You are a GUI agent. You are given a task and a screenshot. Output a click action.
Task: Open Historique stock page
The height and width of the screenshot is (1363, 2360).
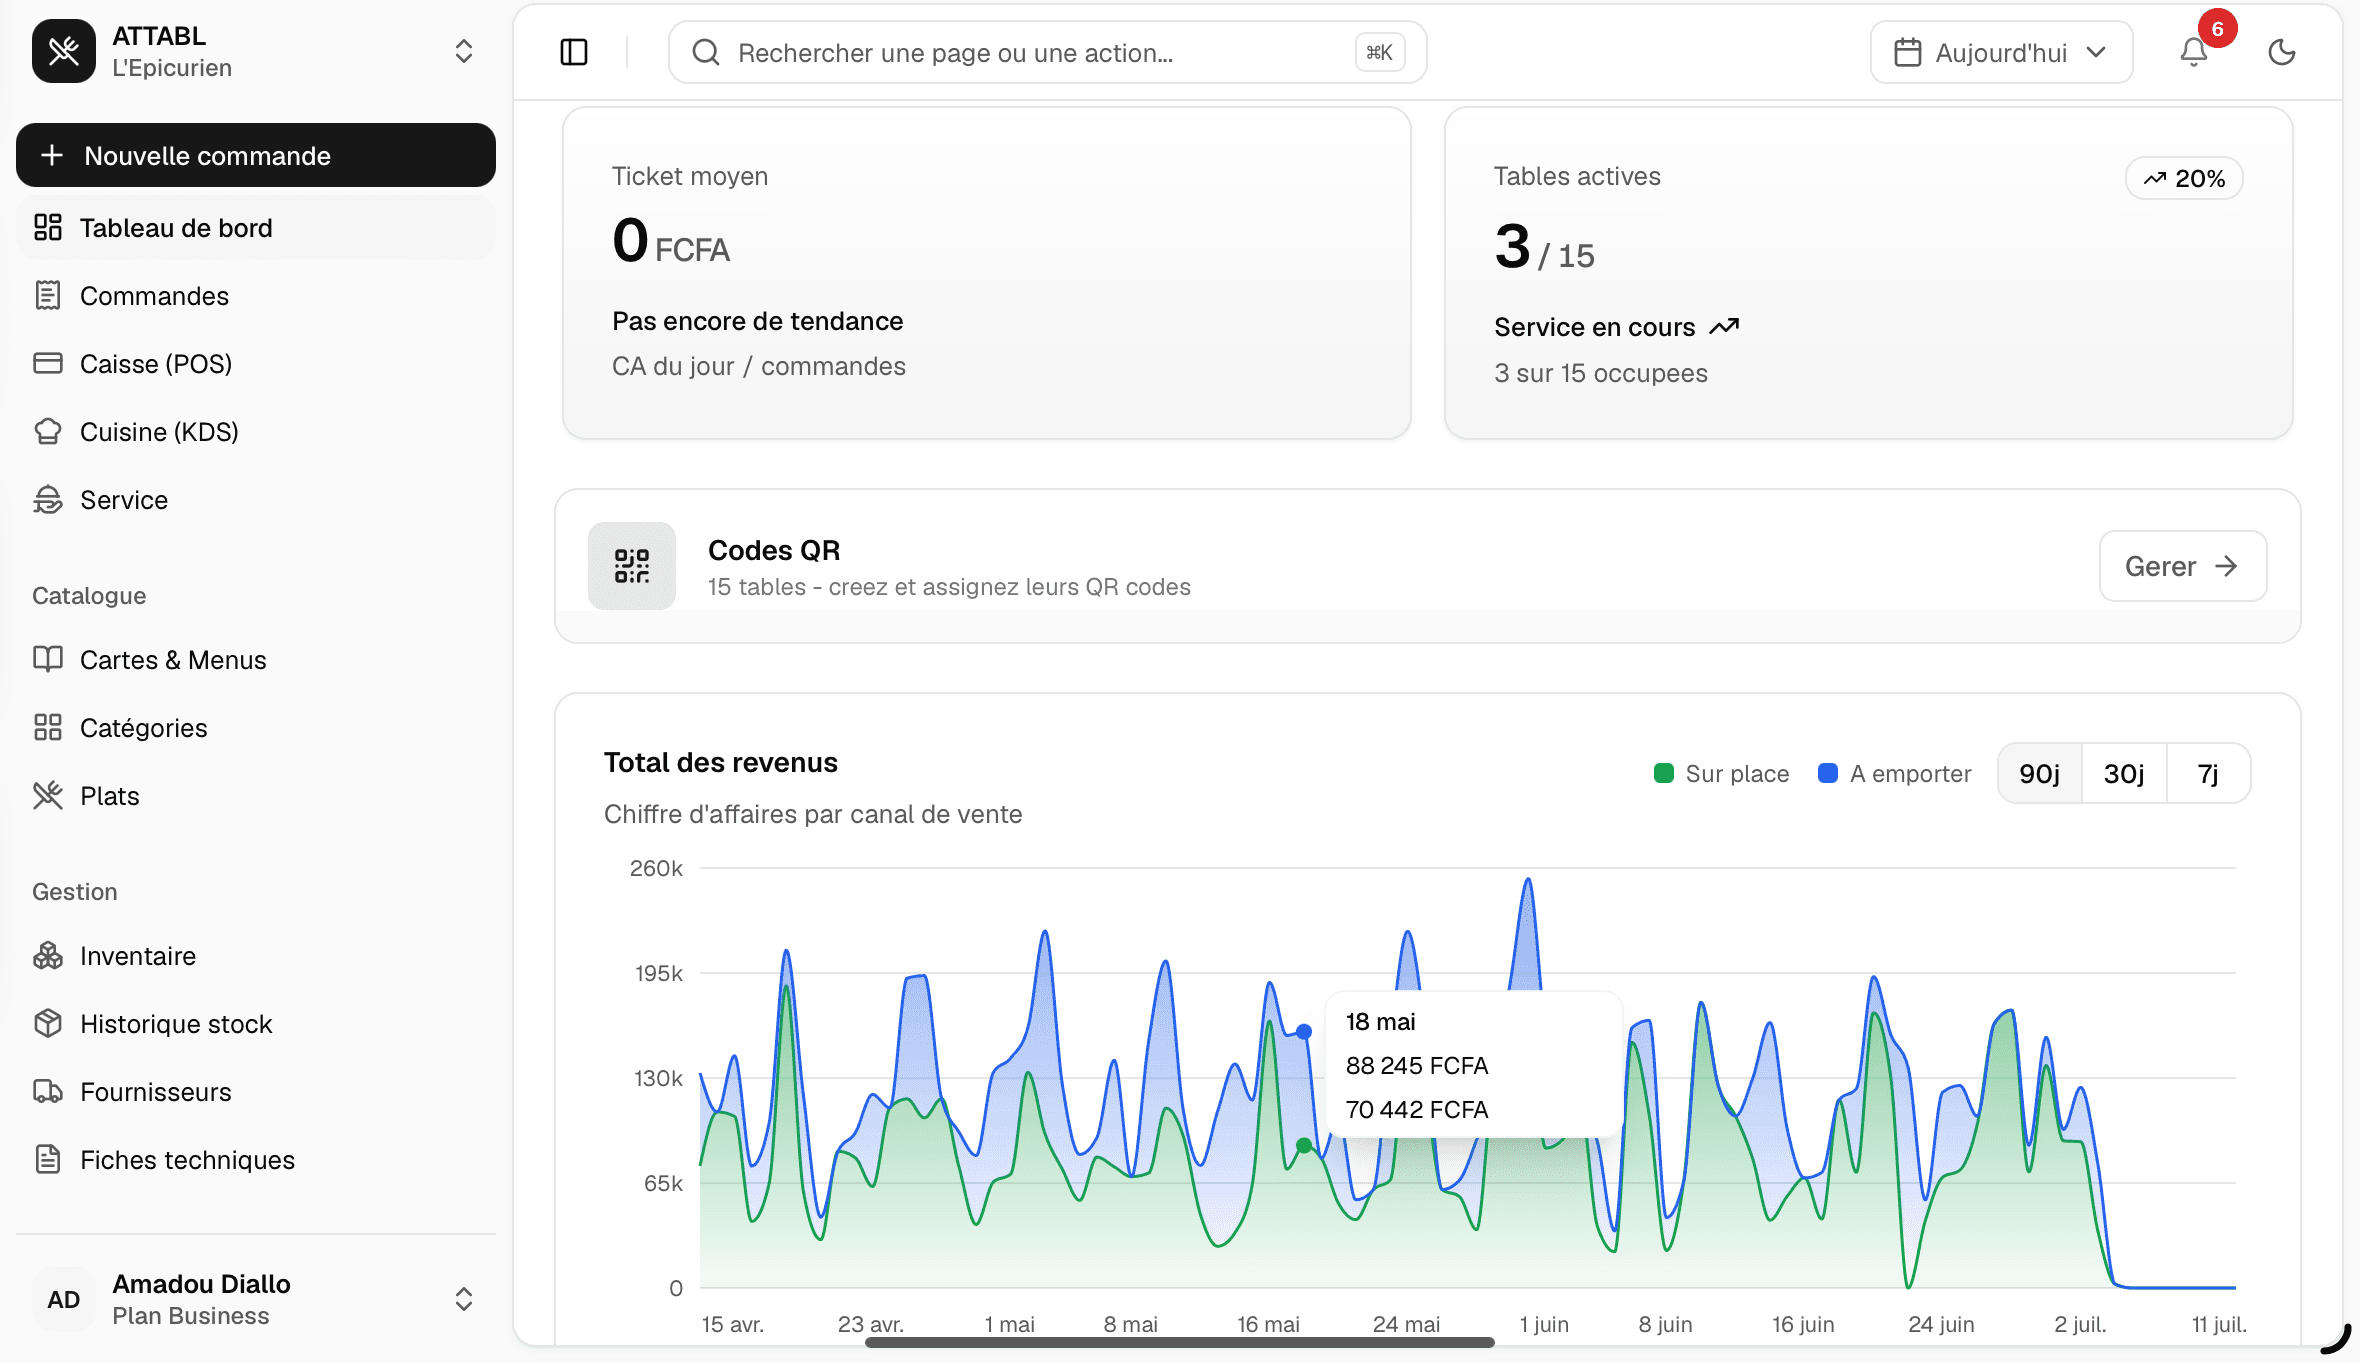click(256, 1024)
